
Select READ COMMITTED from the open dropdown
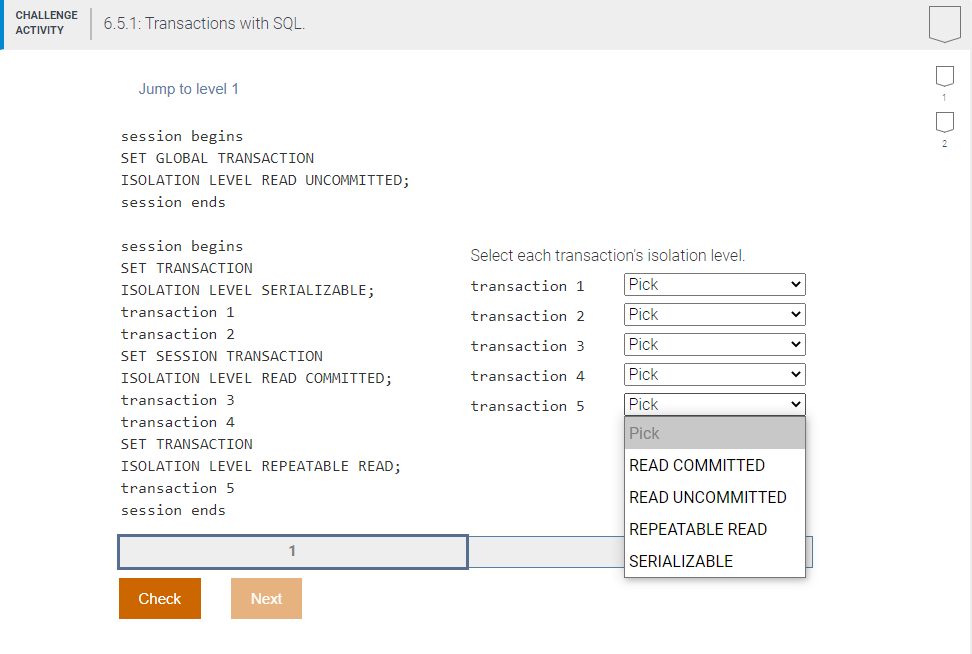click(697, 465)
